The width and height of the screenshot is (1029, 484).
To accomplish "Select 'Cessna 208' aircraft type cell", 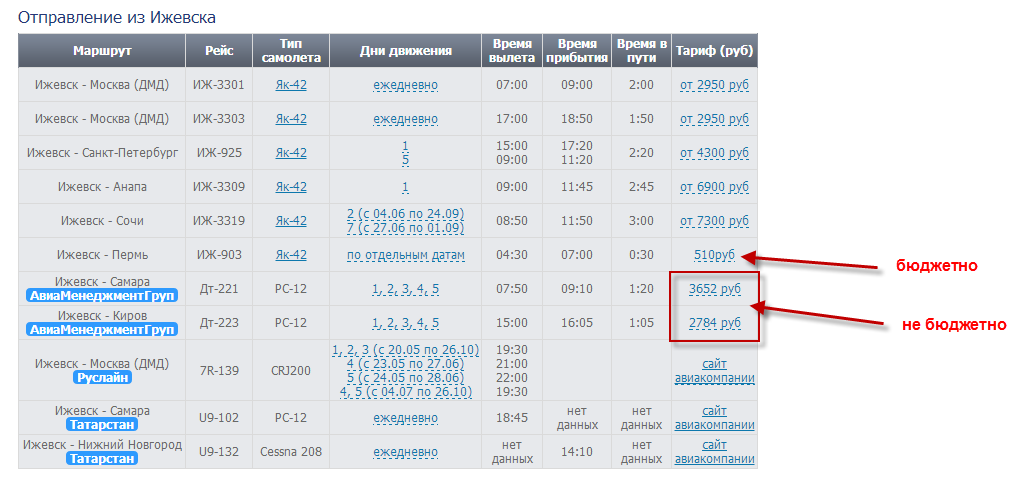I will click(291, 452).
